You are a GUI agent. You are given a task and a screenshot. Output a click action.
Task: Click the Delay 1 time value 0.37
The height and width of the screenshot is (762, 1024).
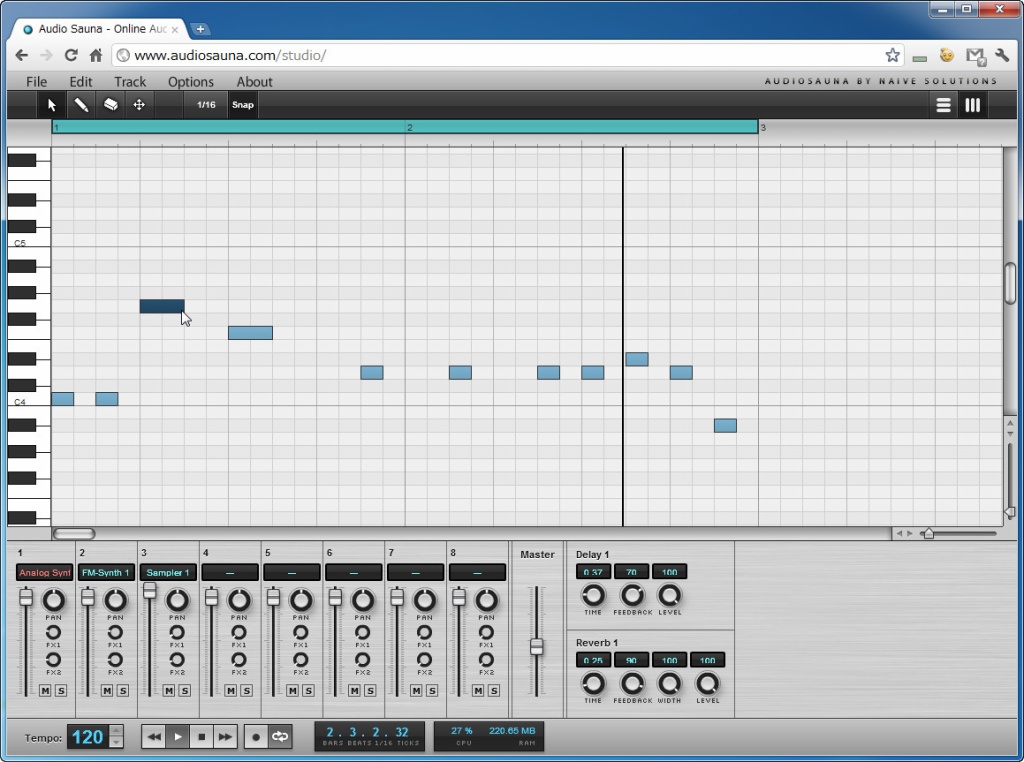coord(593,572)
